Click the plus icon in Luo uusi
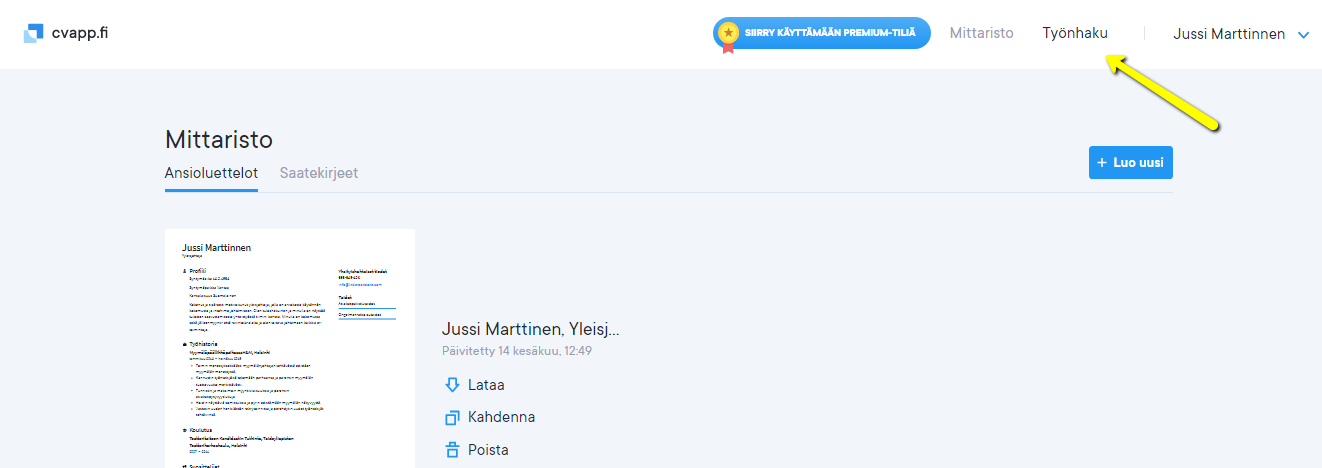 point(1102,163)
